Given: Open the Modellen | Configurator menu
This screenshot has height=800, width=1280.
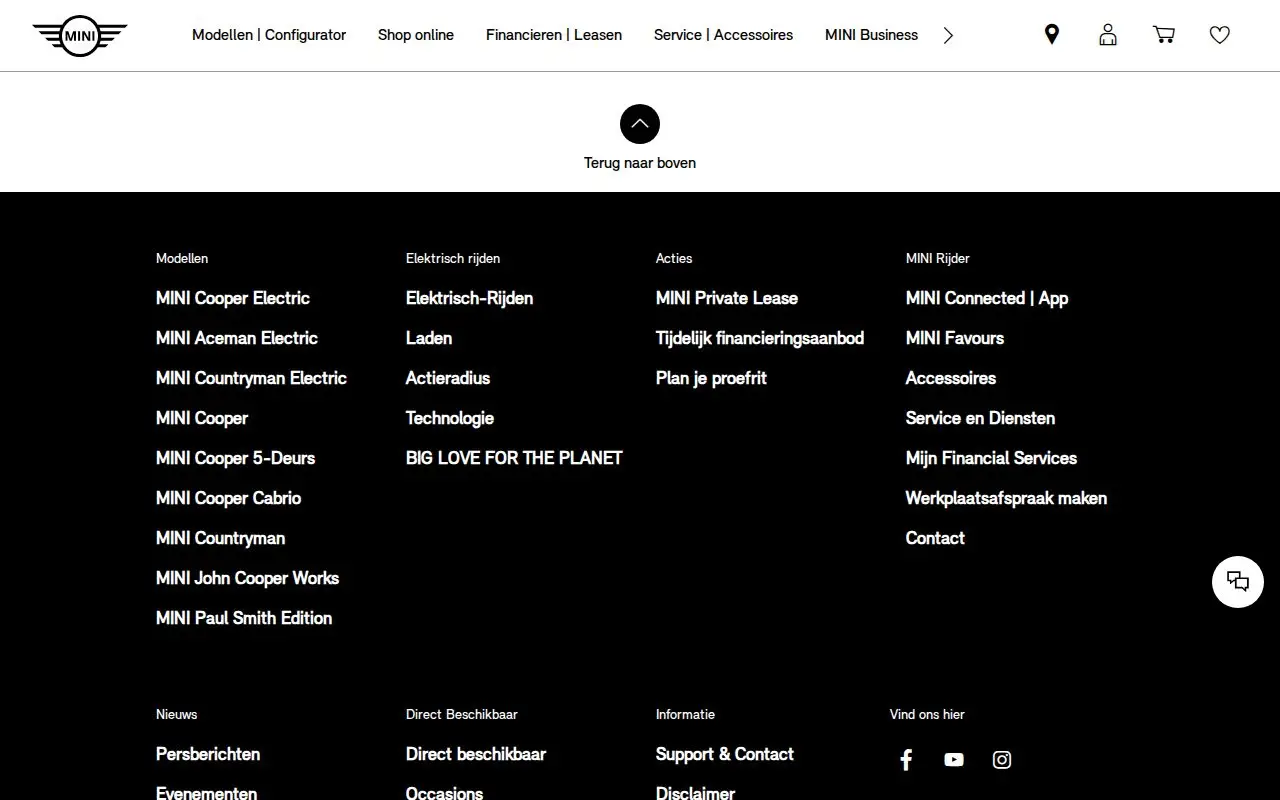Looking at the screenshot, I should (269, 35).
